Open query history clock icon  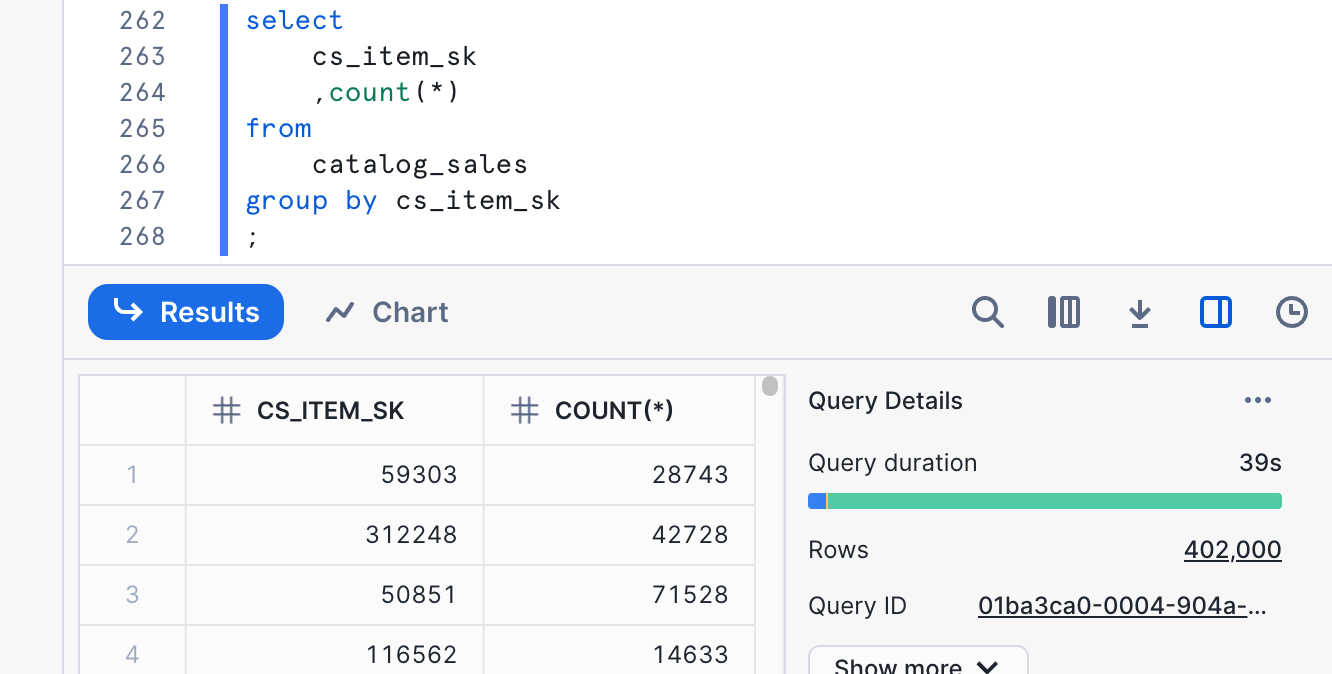coord(1291,313)
